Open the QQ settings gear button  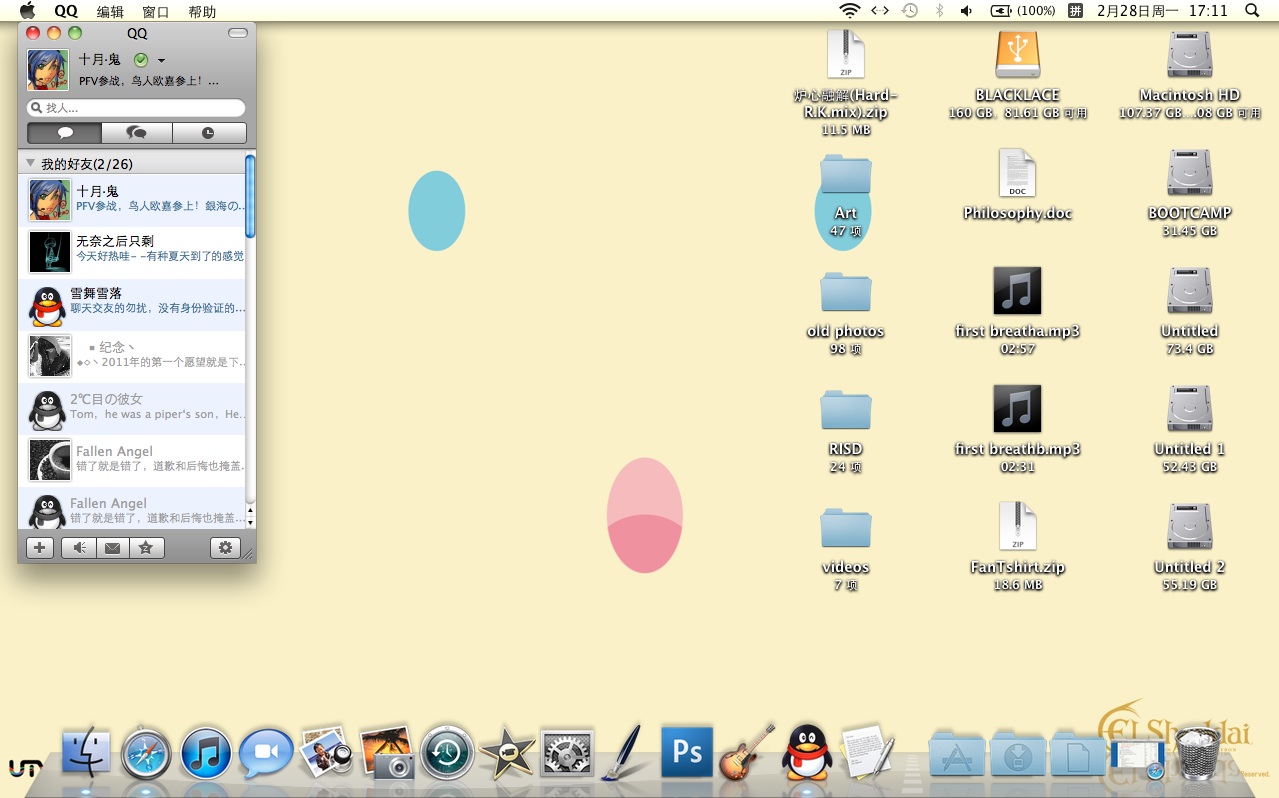(225, 548)
